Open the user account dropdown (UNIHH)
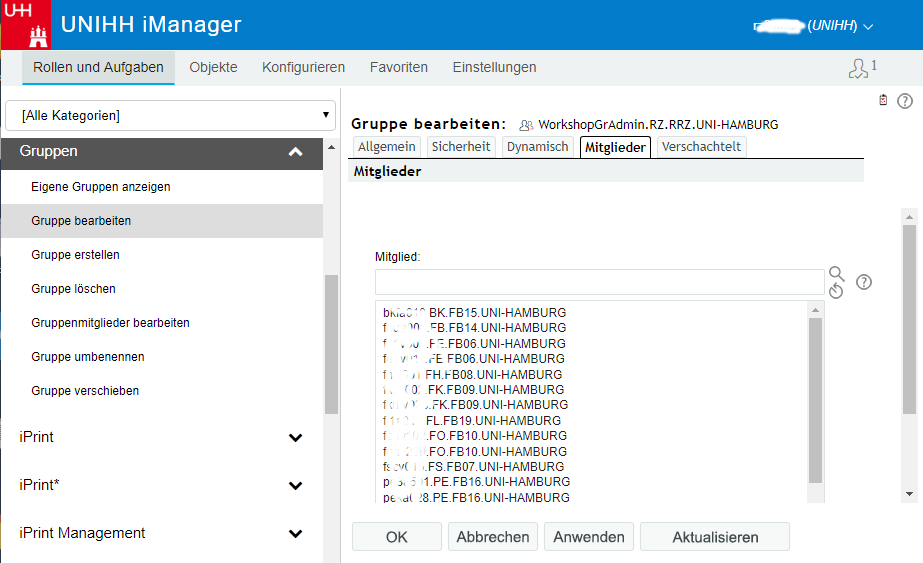 (814, 26)
